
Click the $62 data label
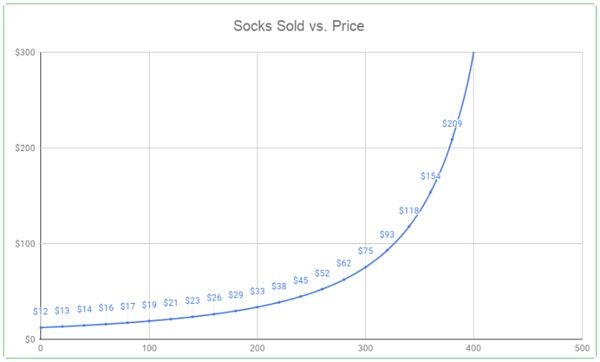coord(344,263)
